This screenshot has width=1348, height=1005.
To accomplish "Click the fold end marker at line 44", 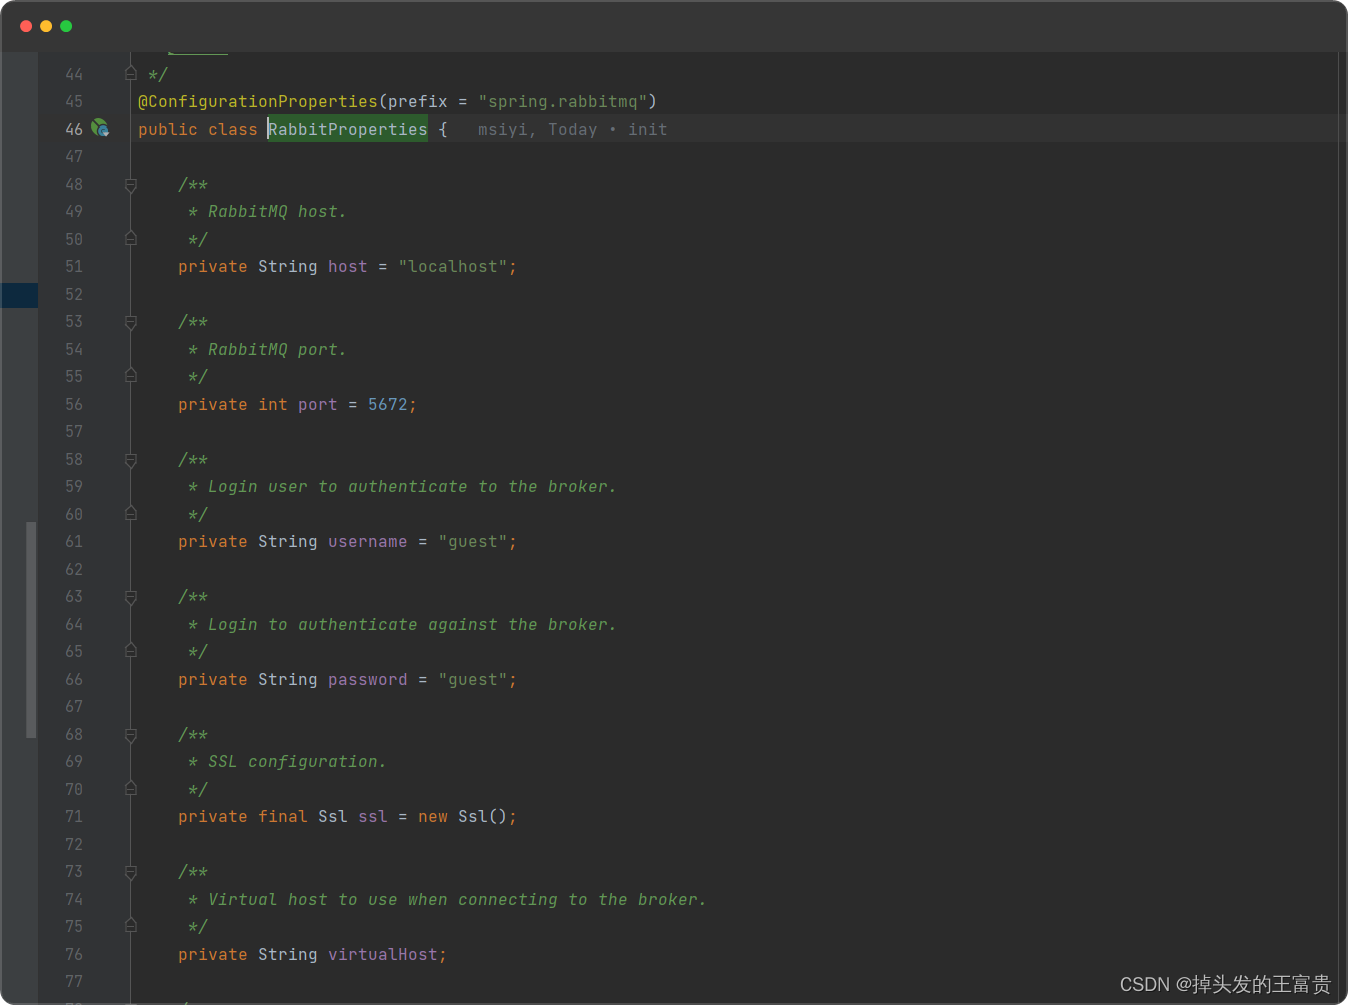I will (x=131, y=73).
